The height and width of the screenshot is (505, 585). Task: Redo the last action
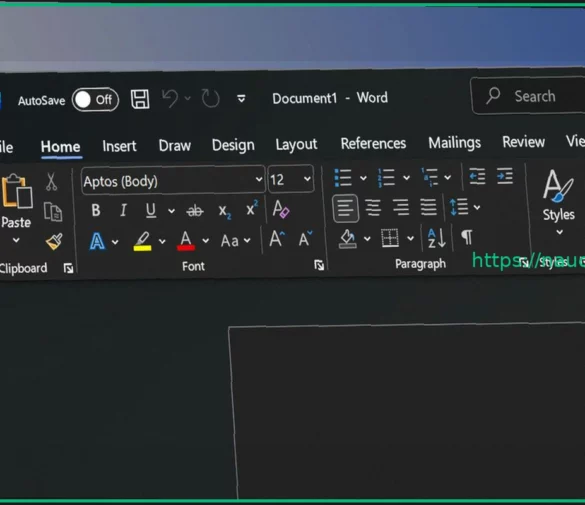pyautogui.click(x=210, y=98)
